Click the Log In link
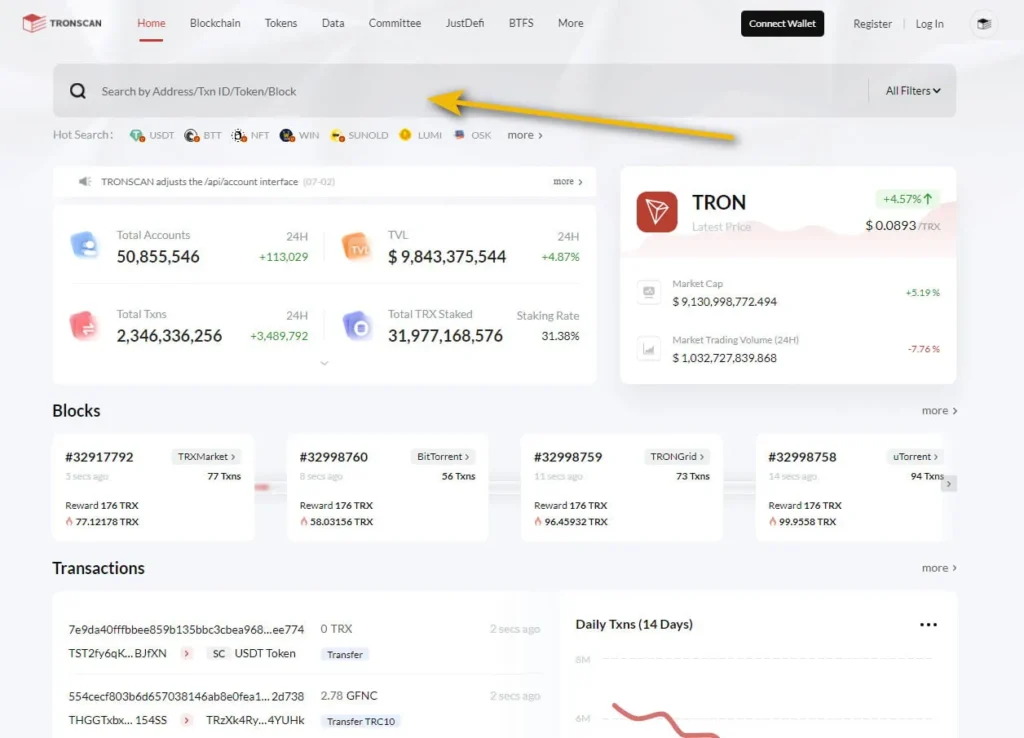The image size is (1024, 738). (929, 24)
